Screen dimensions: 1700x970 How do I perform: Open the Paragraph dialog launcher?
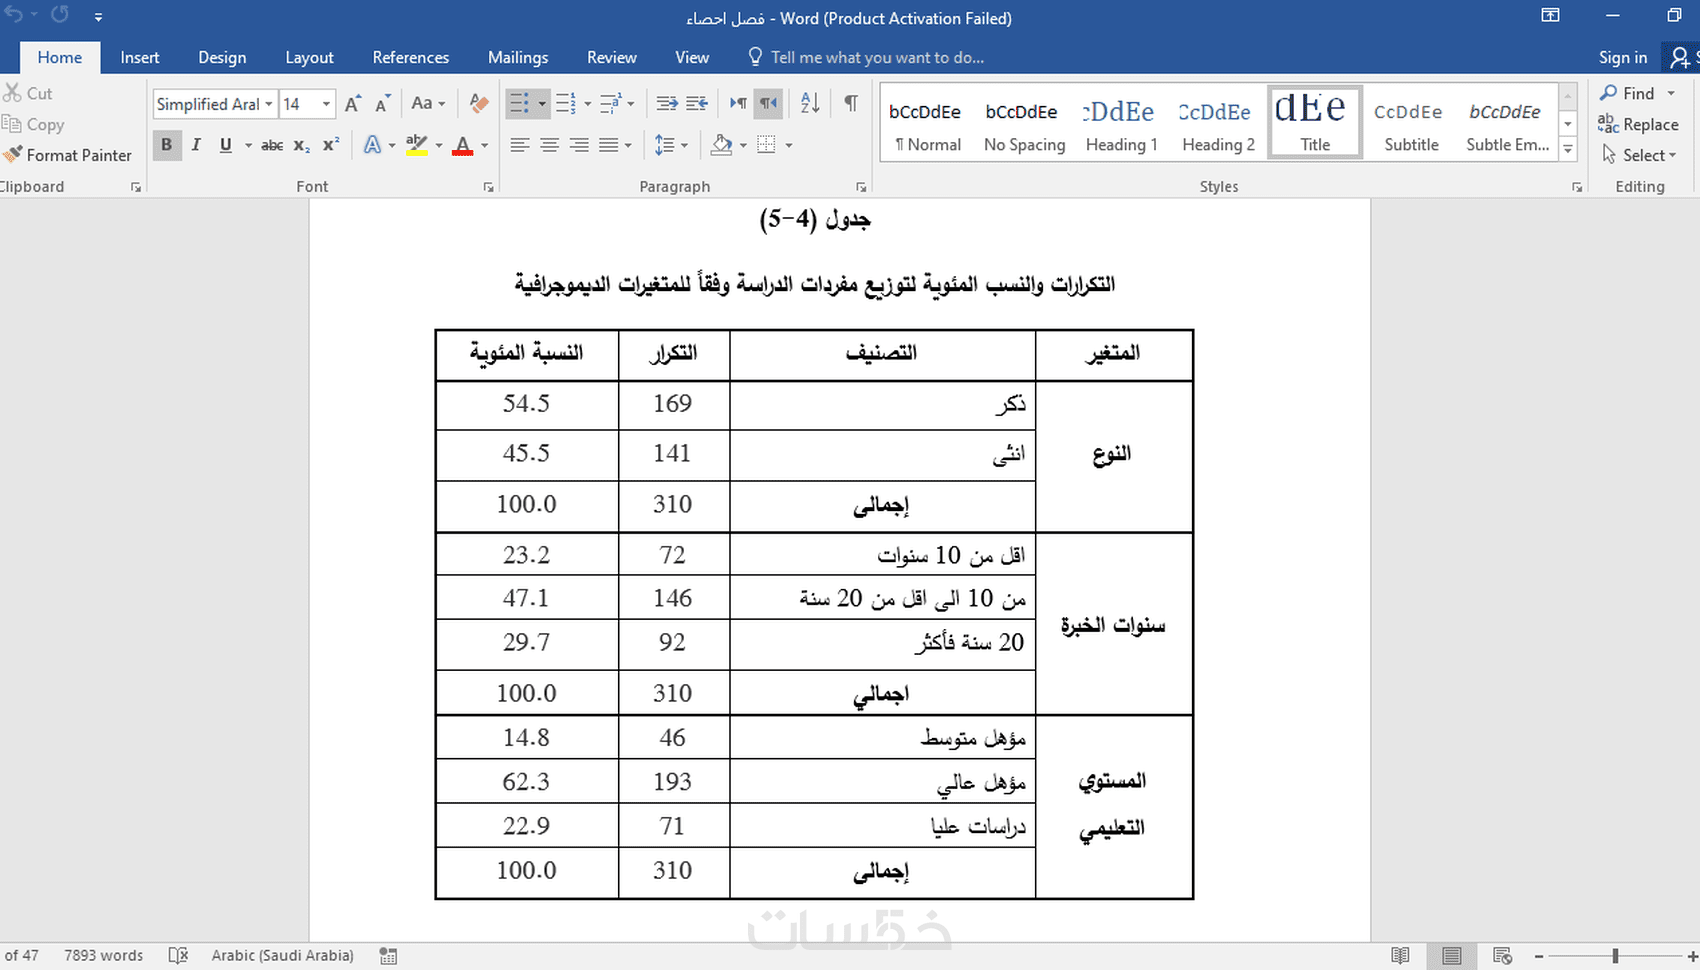861,187
